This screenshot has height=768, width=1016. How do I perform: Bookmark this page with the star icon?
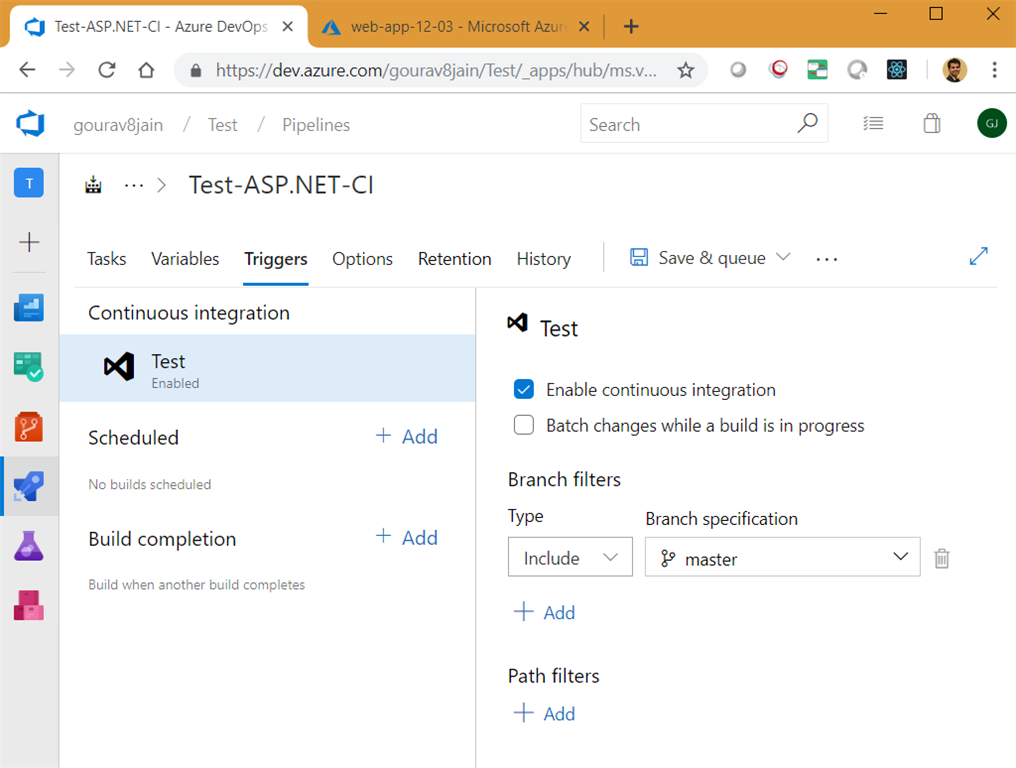[x=685, y=70]
